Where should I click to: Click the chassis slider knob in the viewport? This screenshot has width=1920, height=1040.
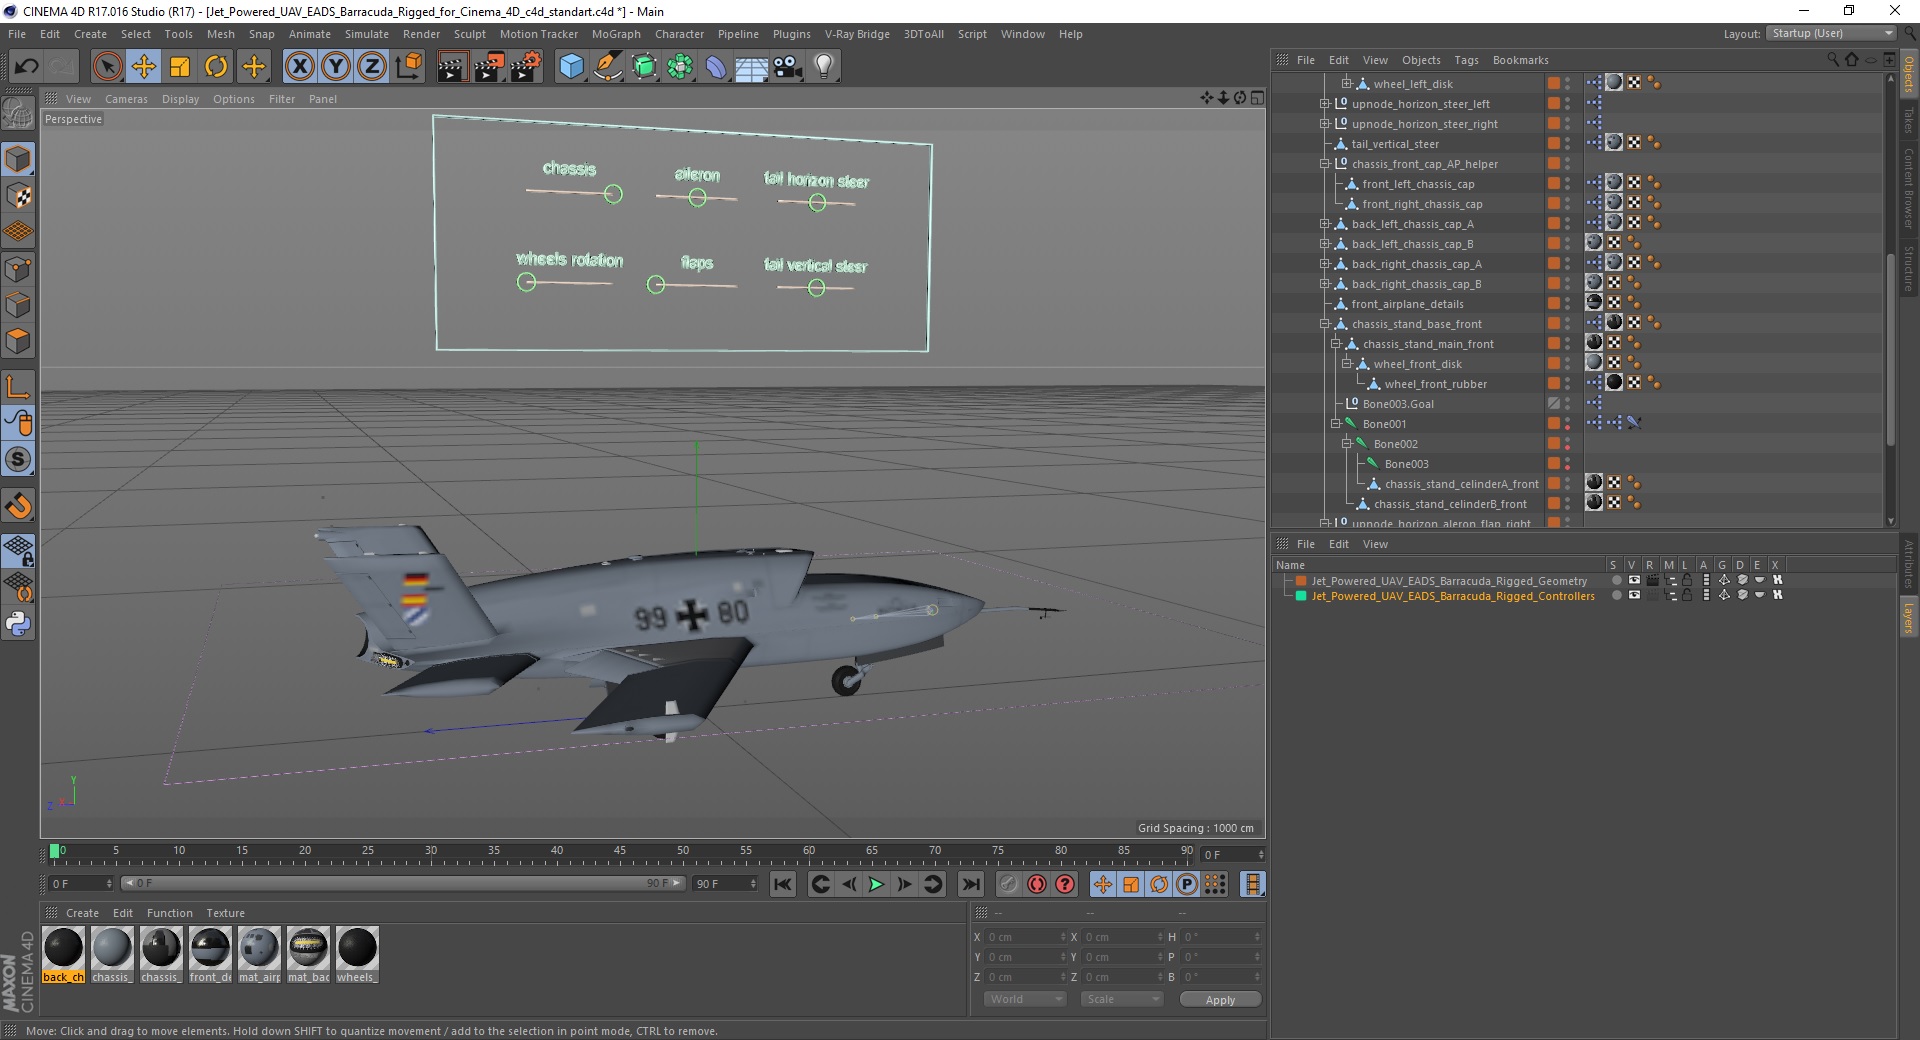[613, 194]
